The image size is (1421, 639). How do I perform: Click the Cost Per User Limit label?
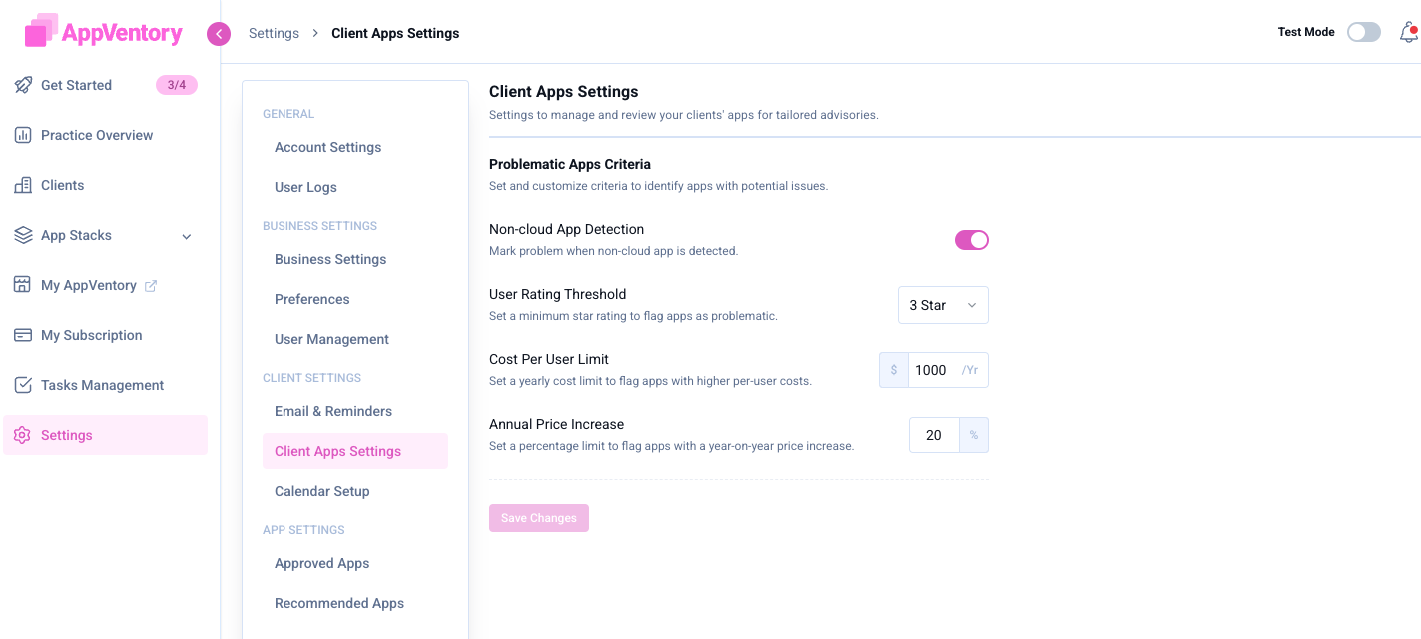[549, 359]
